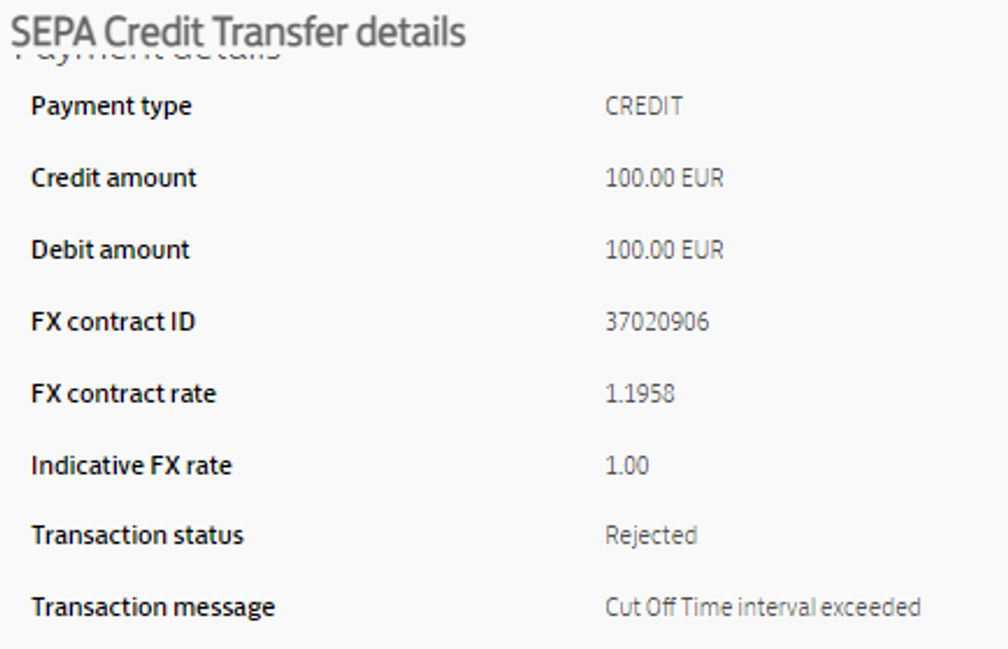Viewport: 1008px width, 649px height.
Task: Select the FX contract rate label
Action: point(124,394)
